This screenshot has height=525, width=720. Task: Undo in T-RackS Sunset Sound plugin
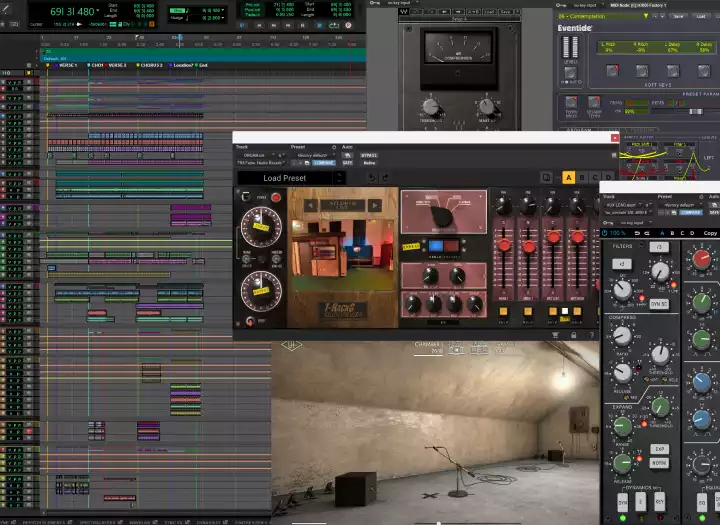point(371,178)
